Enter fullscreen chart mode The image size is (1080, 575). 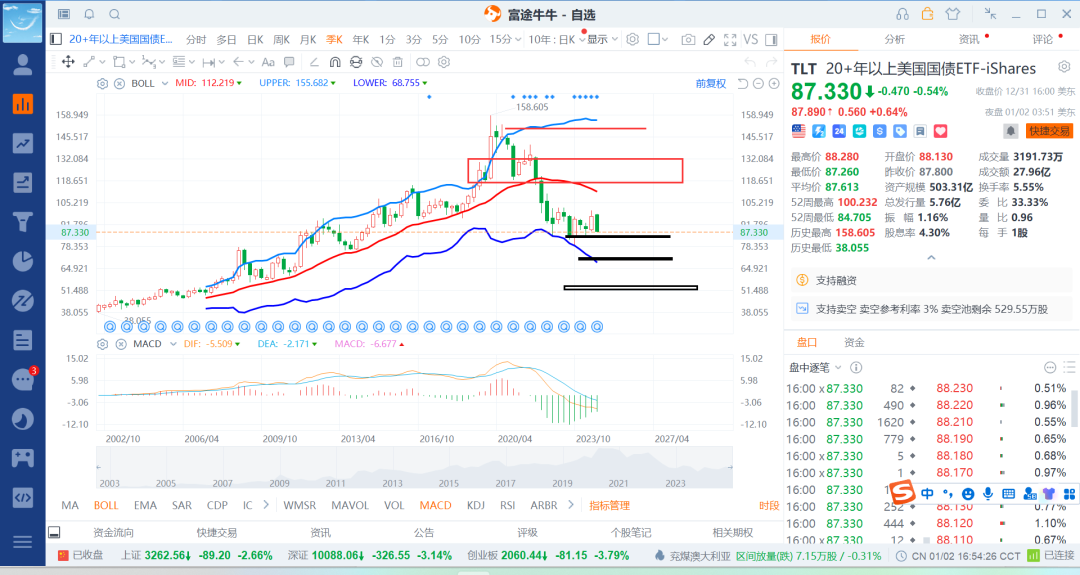point(730,40)
